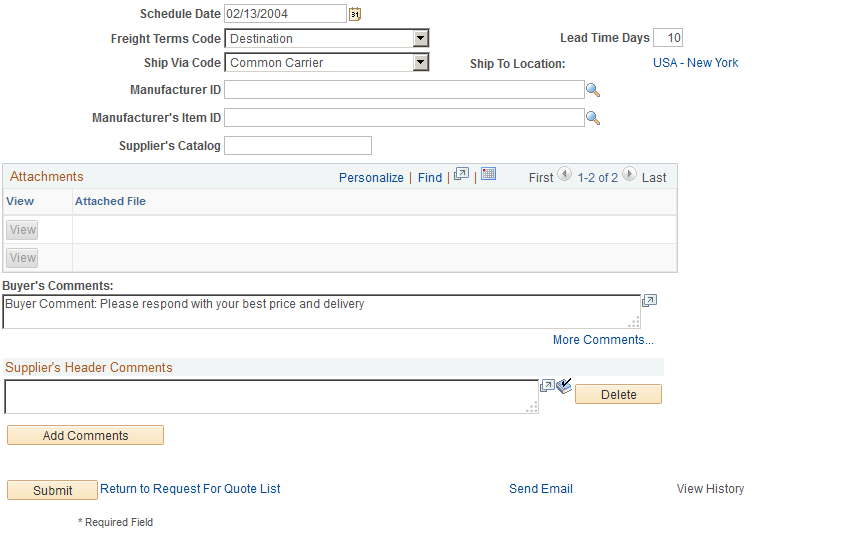Open the Ship Via Code dropdown

click(421, 63)
